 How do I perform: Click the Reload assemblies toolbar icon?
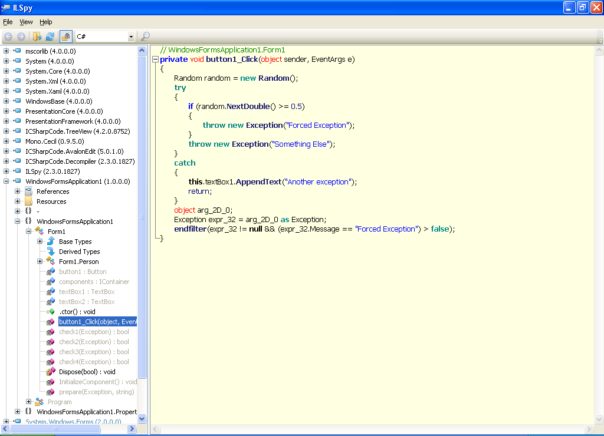pyautogui.click(x=50, y=37)
